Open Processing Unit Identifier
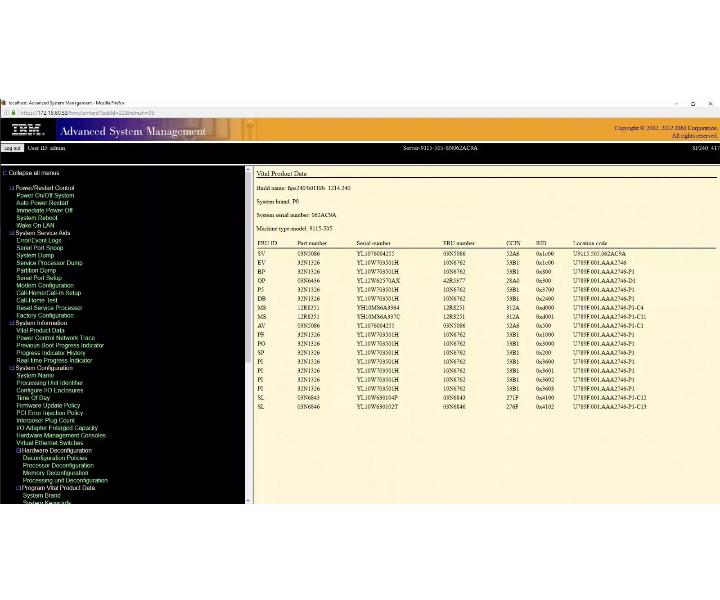Screen dimensions: 720x600 point(50,383)
